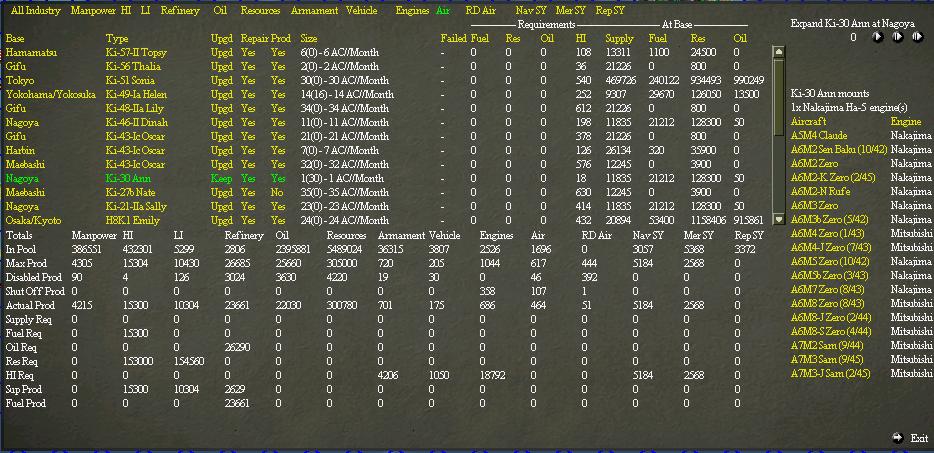This screenshot has width=934, height=453.
Task: Open the Resources filter
Action: click(x=260, y=10)
